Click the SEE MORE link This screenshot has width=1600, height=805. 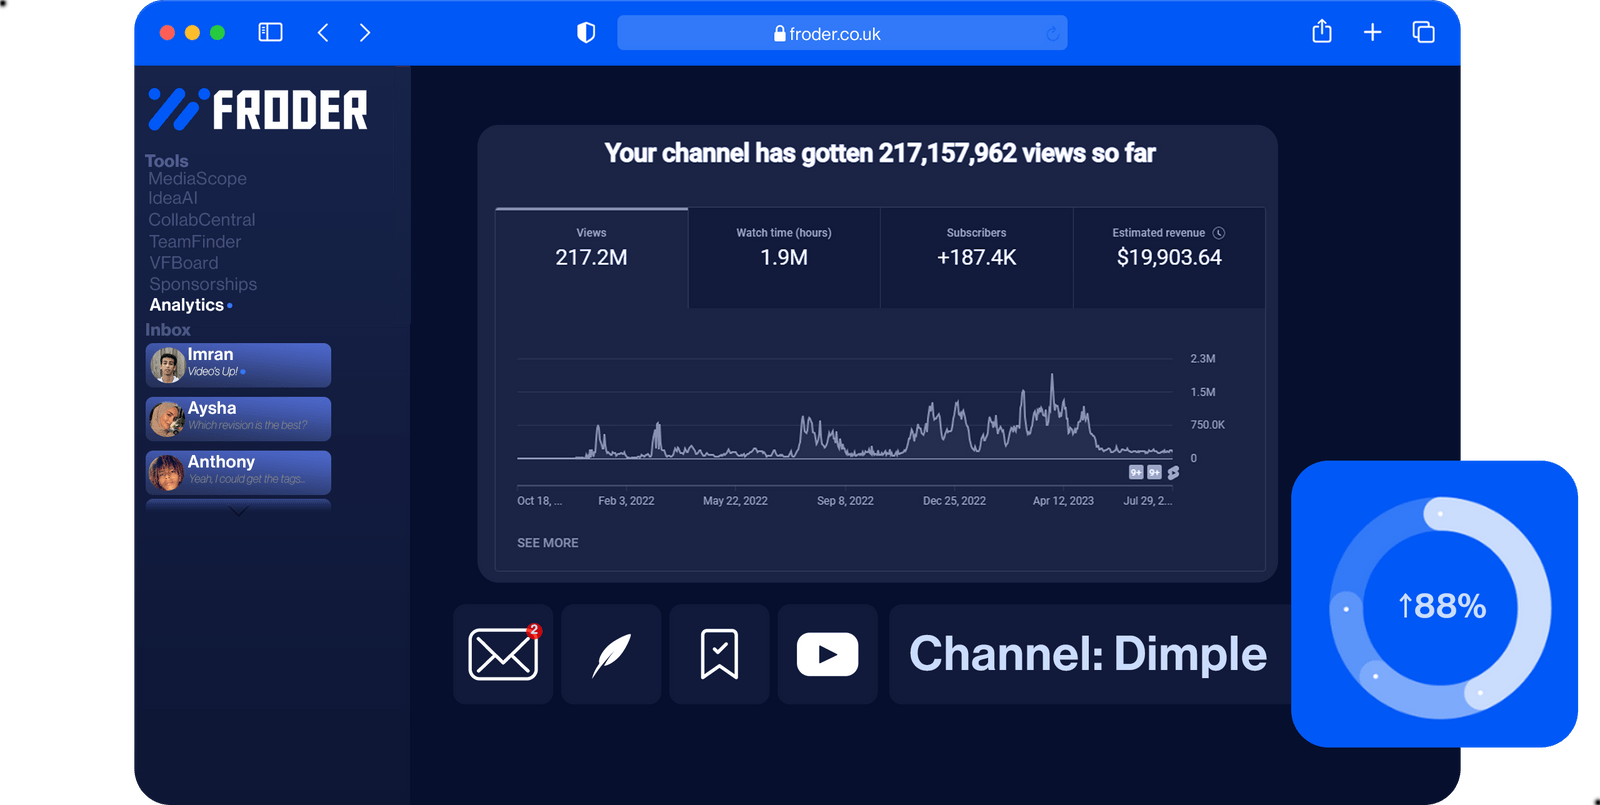(x=547, y=543)
